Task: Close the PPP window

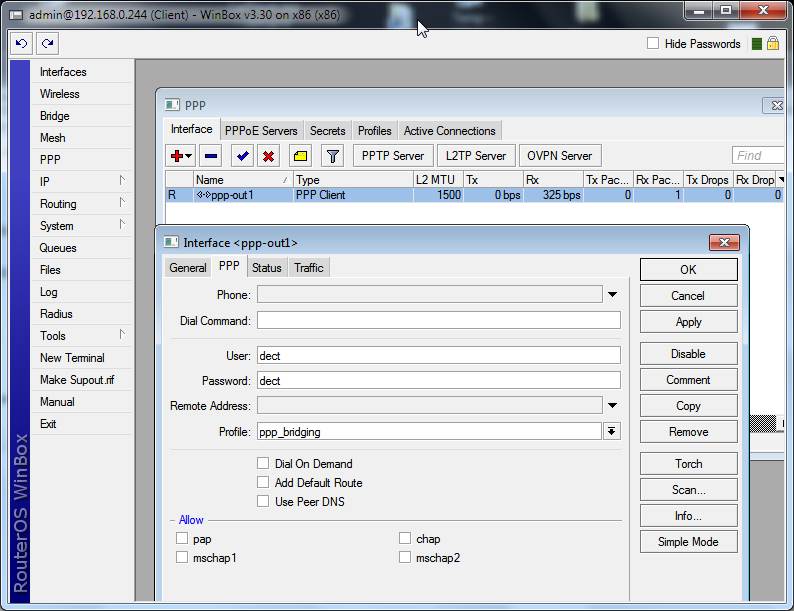Action: pyautogui.click(x=775, y=105)
